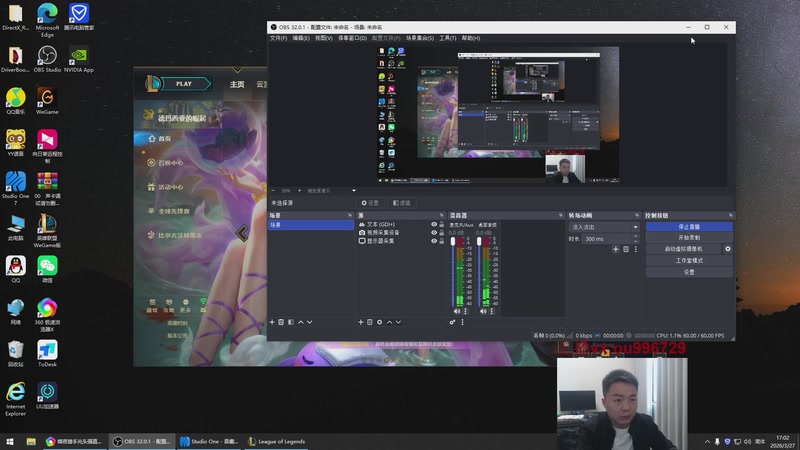Screen dimensions: 800x450
Task: Decrease transition duration with down arrow
Action: [x=636, y=241]
